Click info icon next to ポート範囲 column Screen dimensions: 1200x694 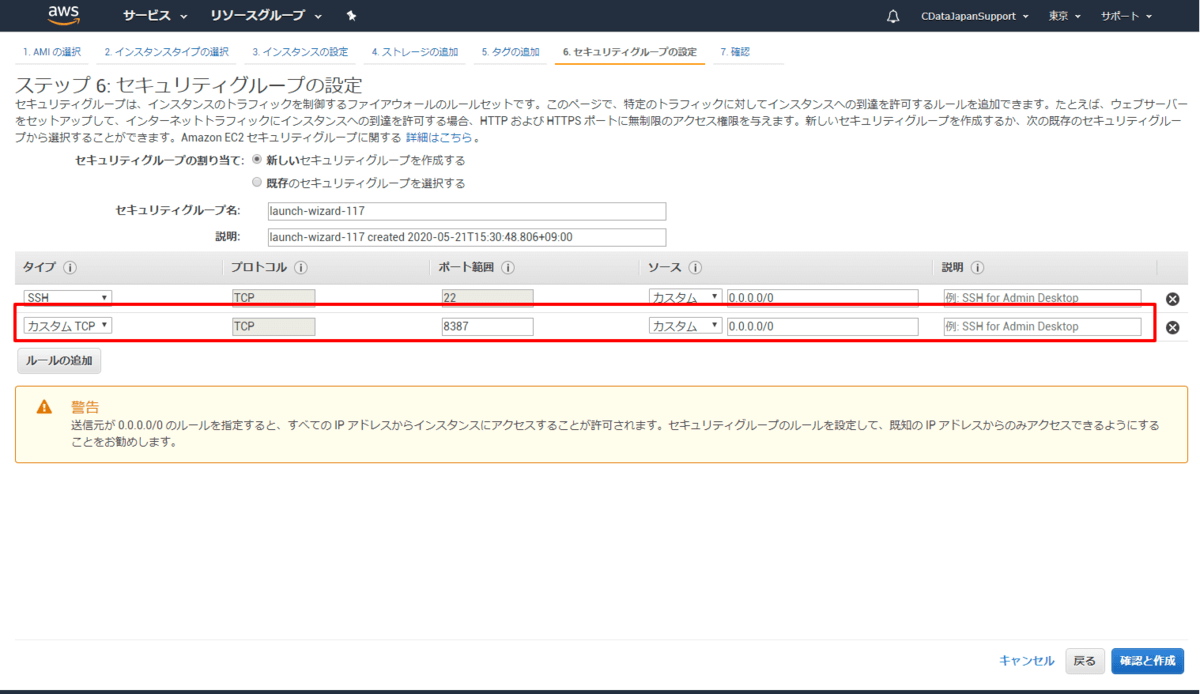point(508,268)
